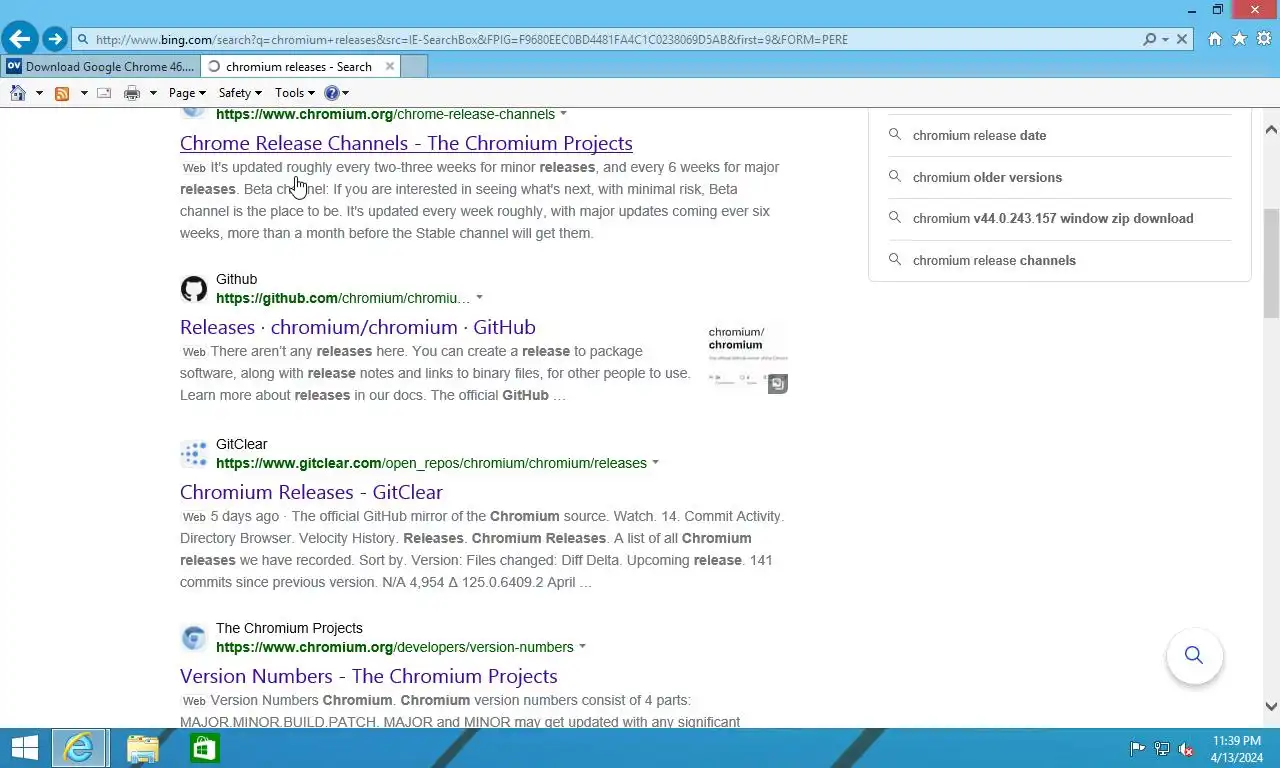Open the Page menu

point(187,93)
